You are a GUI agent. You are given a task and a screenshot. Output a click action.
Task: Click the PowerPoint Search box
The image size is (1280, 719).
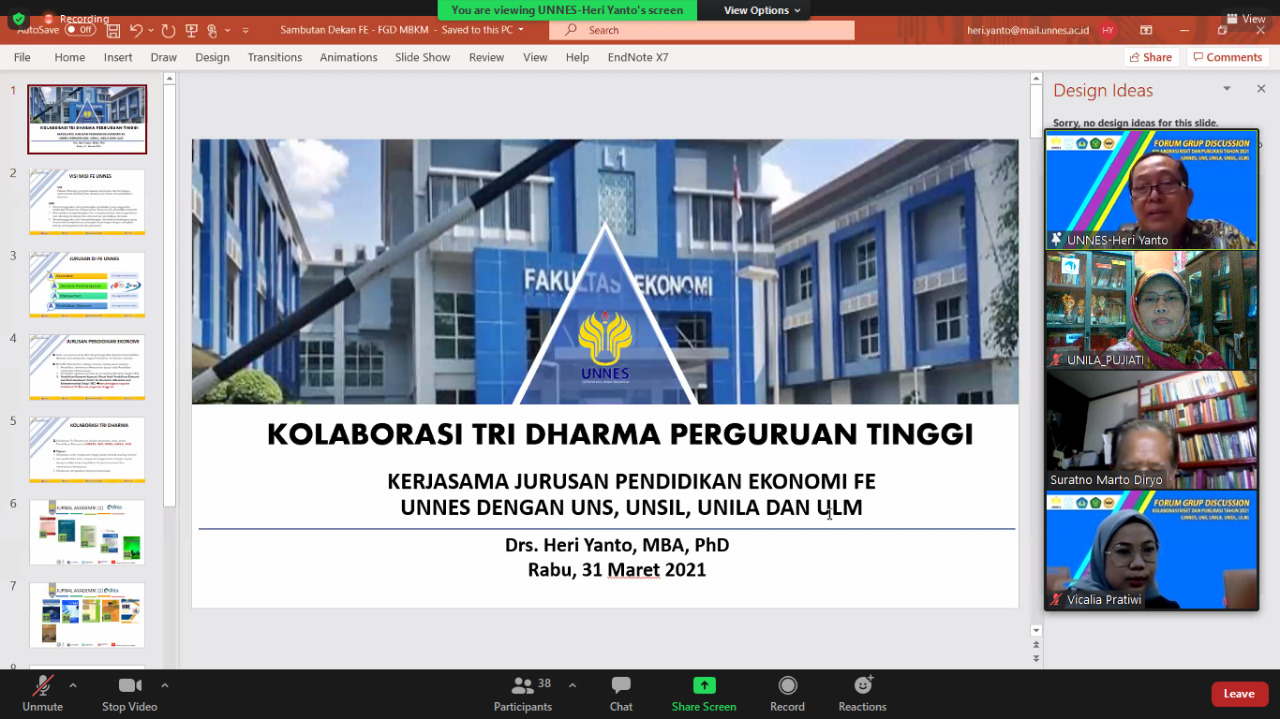pos(701,30)
